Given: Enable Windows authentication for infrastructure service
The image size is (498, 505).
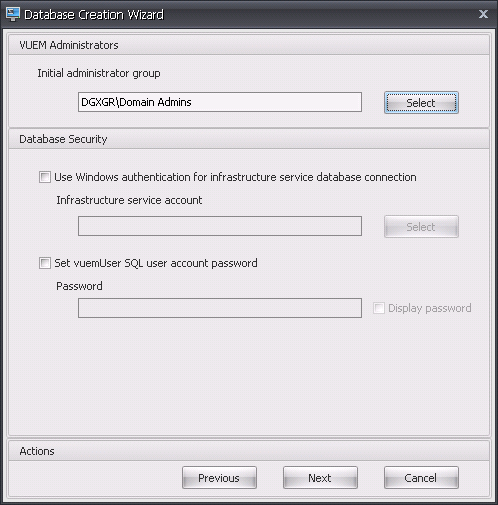Looking at the screenshot, I should click(x=45, y=177).
